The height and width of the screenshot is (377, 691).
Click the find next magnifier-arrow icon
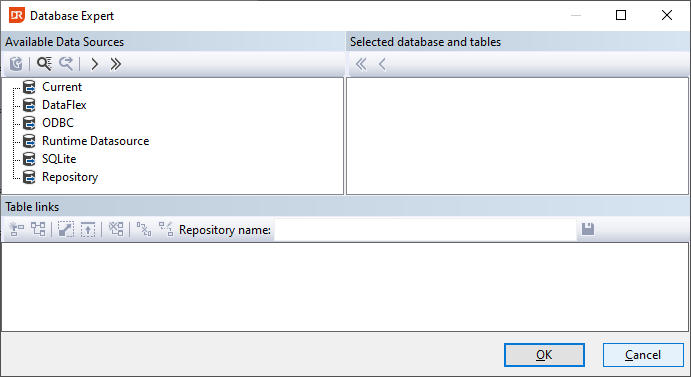click(x=66, y=64)
